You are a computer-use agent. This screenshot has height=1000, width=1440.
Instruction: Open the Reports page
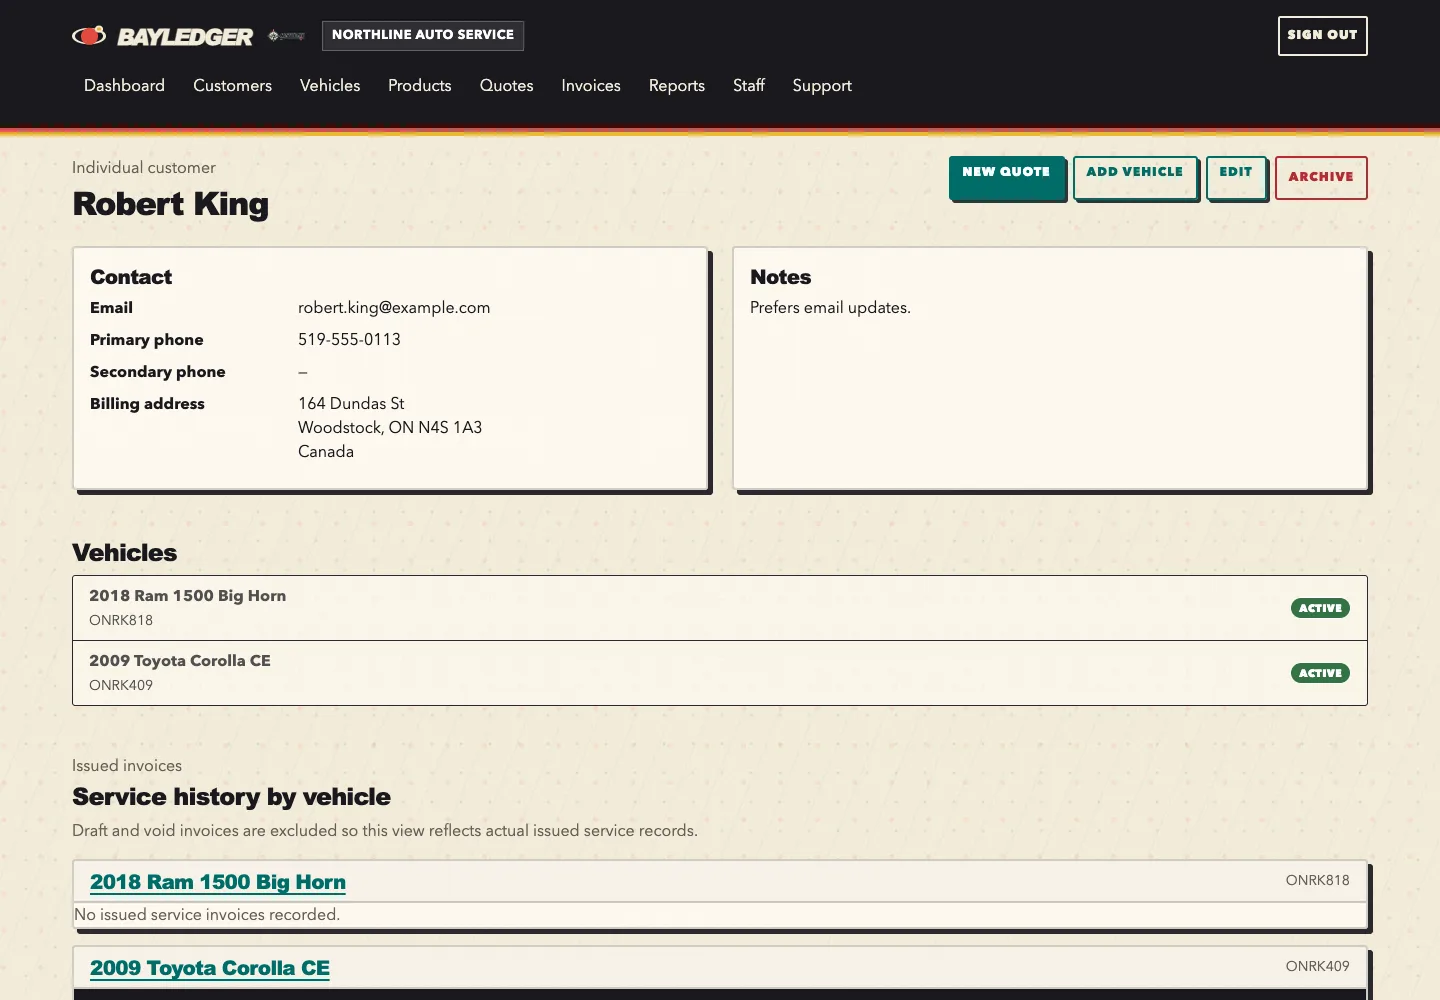[677, 86]
